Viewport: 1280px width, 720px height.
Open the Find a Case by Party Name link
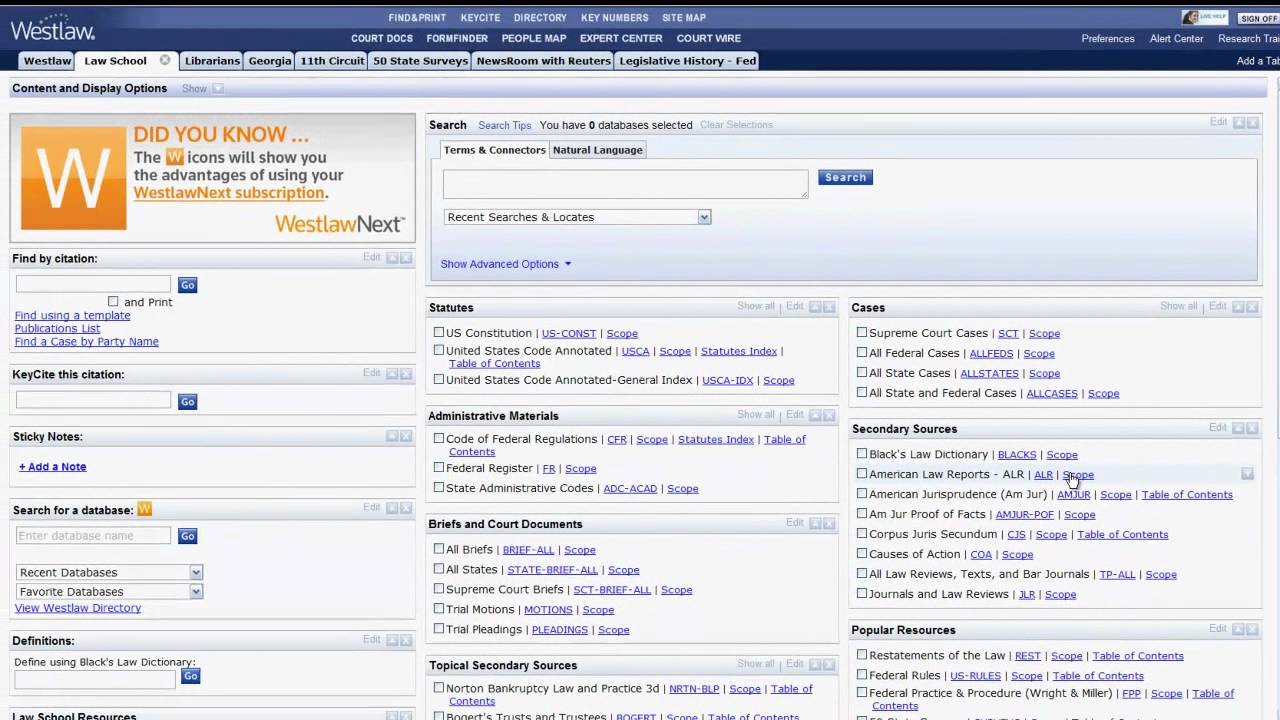point(87,341)
